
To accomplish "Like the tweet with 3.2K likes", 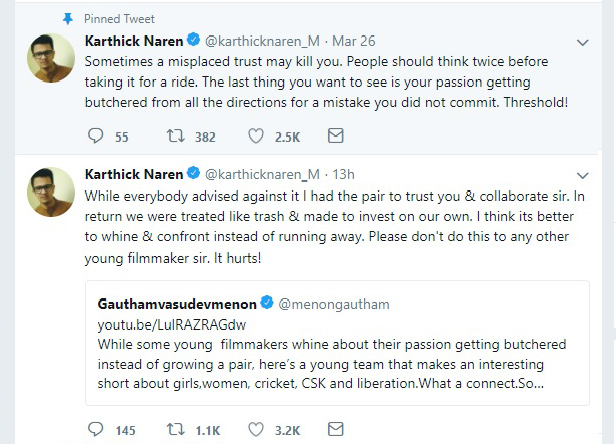I will (x=256, y=429).
